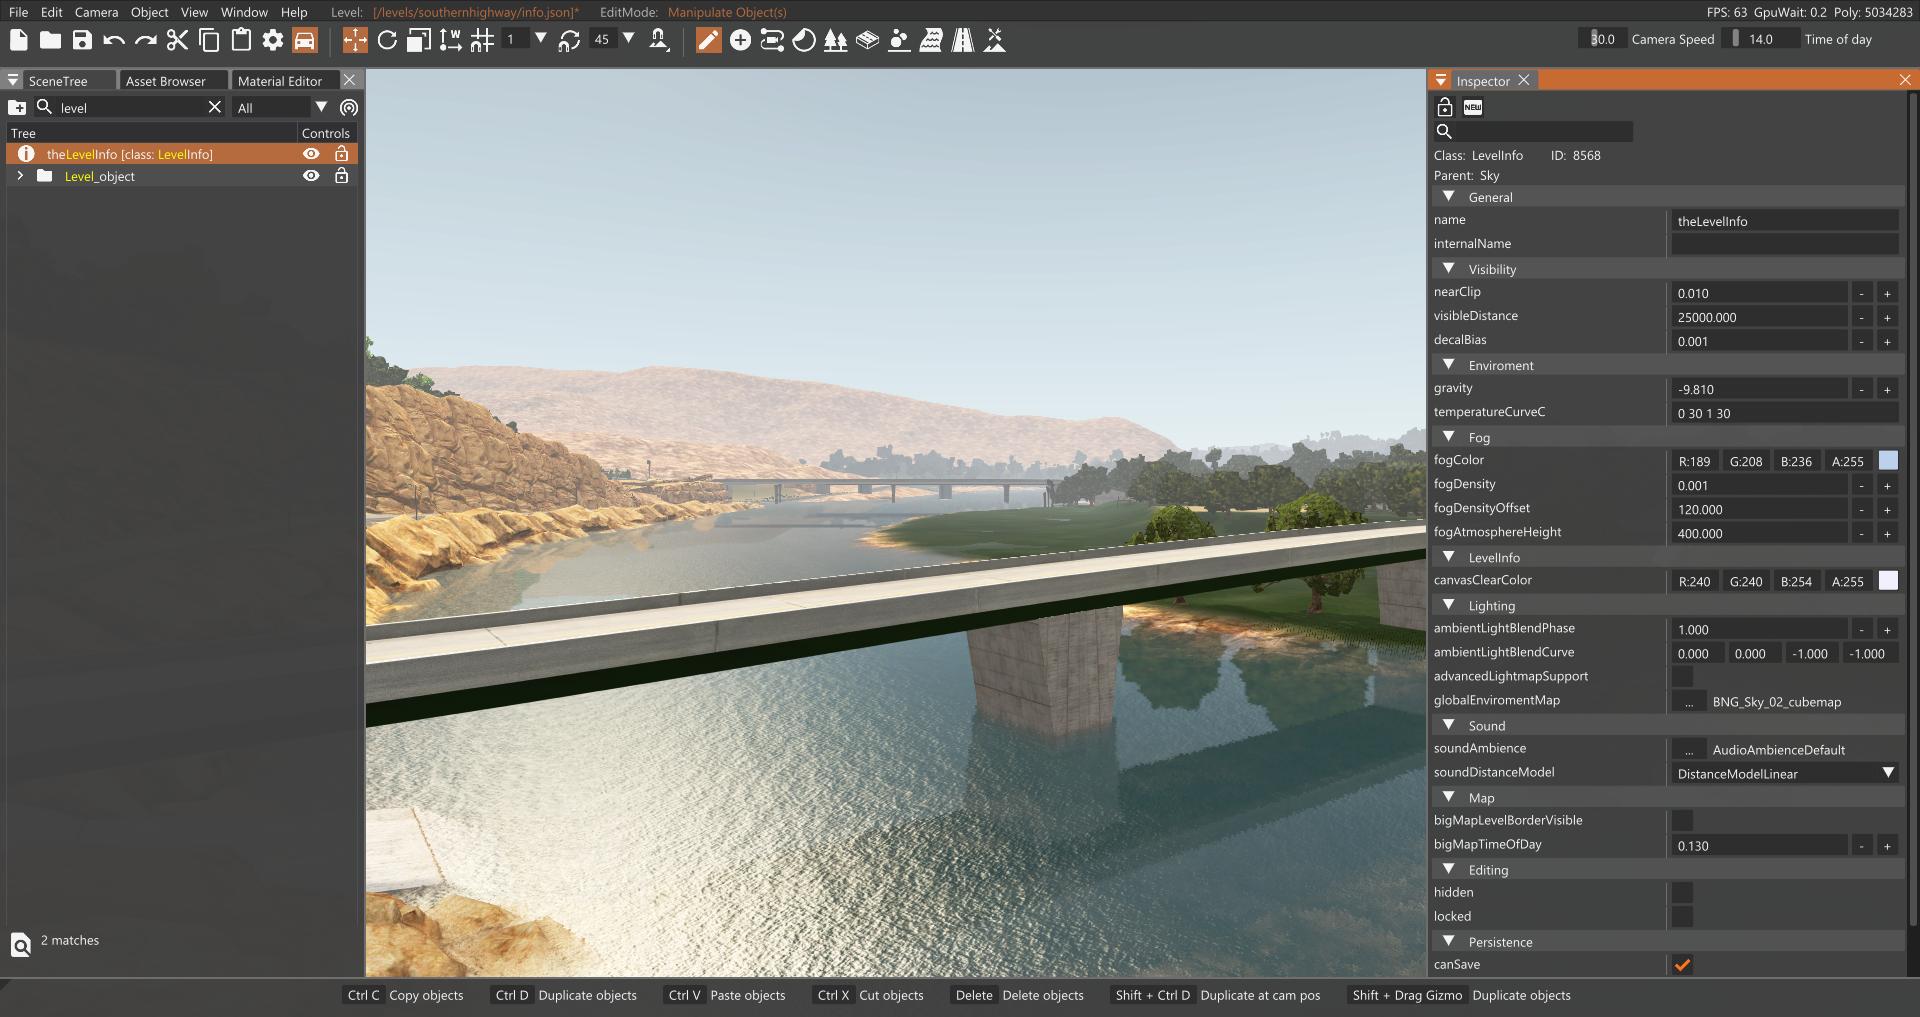Open editor preferences via the gear icon
The height and width of the screenshot is (1017, 1920).
pyautogui.click(x=273, y=40)
